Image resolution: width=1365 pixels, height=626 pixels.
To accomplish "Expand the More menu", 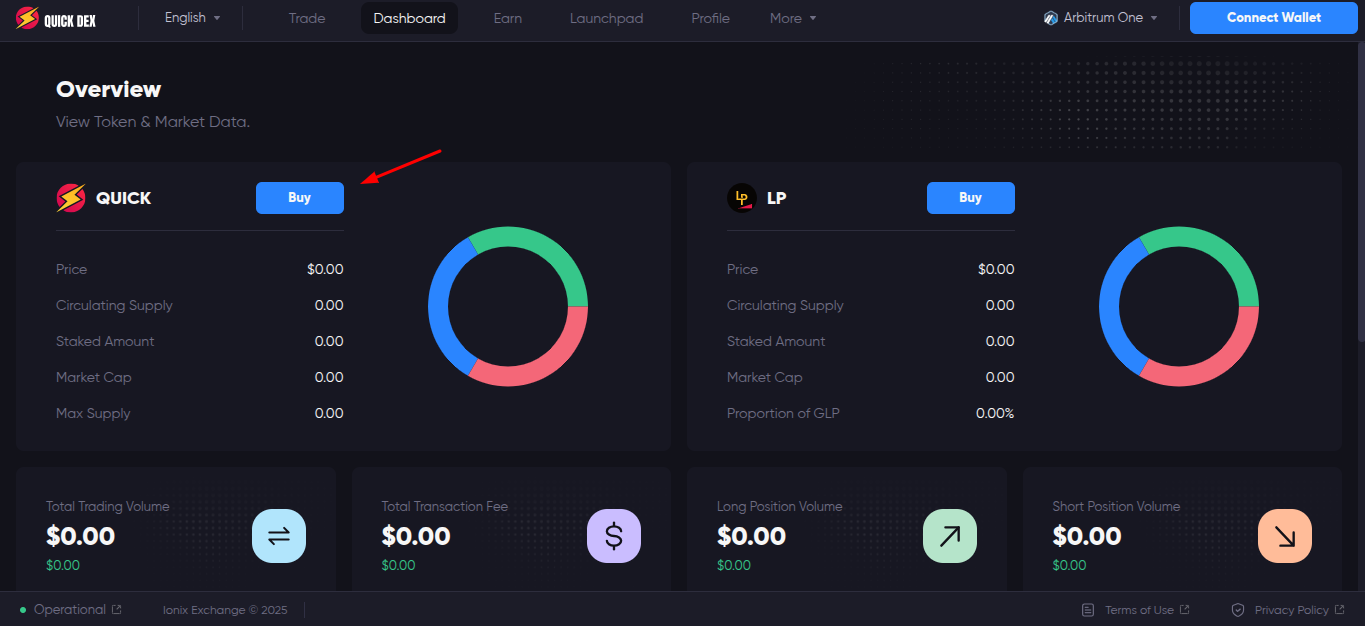I will [793, 18].
